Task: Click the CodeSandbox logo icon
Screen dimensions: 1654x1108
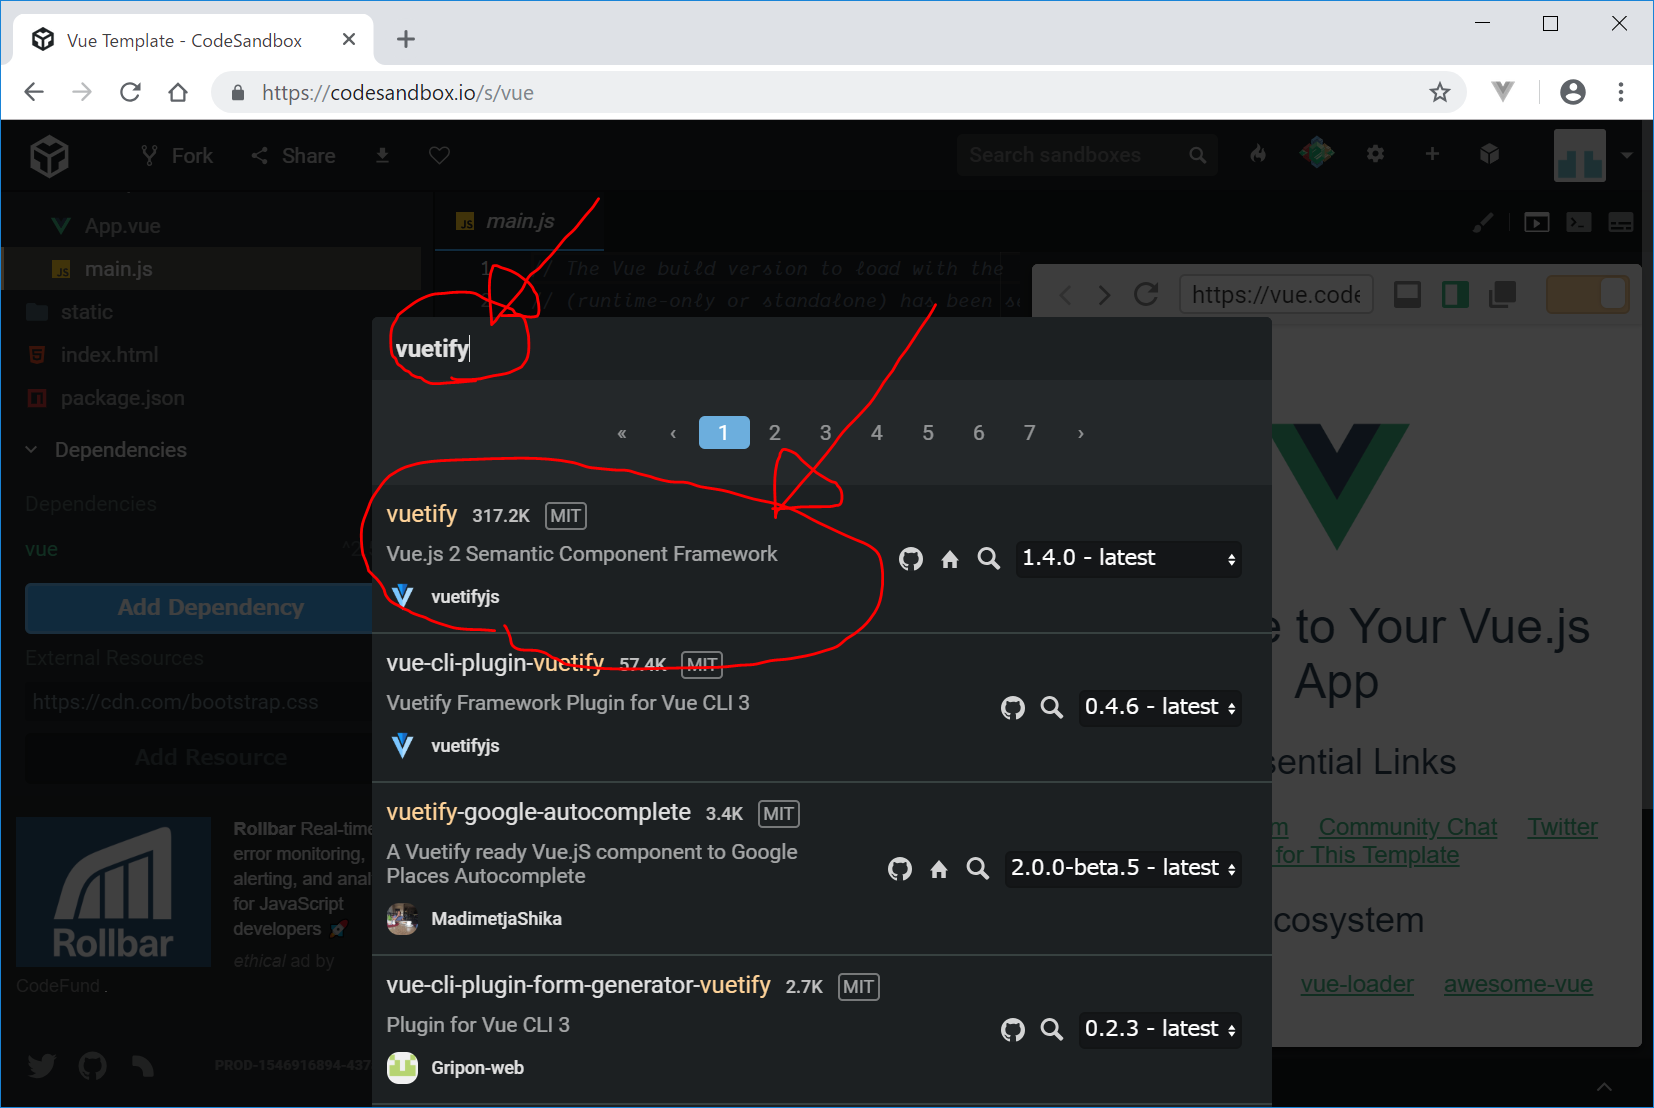Action: point(49,156)
